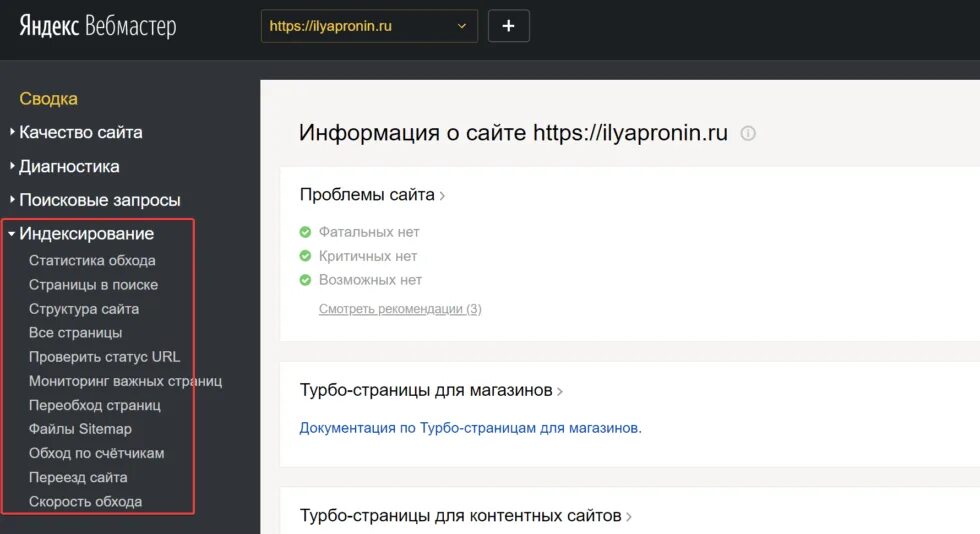Open the site selector dropdown ilyapronin.ru
Viewport: 980px width, 534px height.
click(369, 26)
